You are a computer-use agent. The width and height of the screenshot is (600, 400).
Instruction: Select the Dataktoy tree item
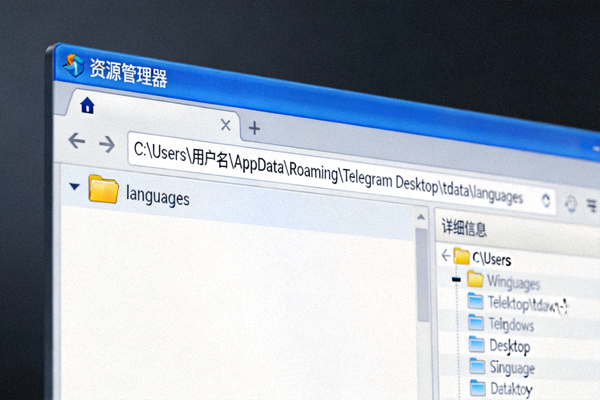point(512,390)
